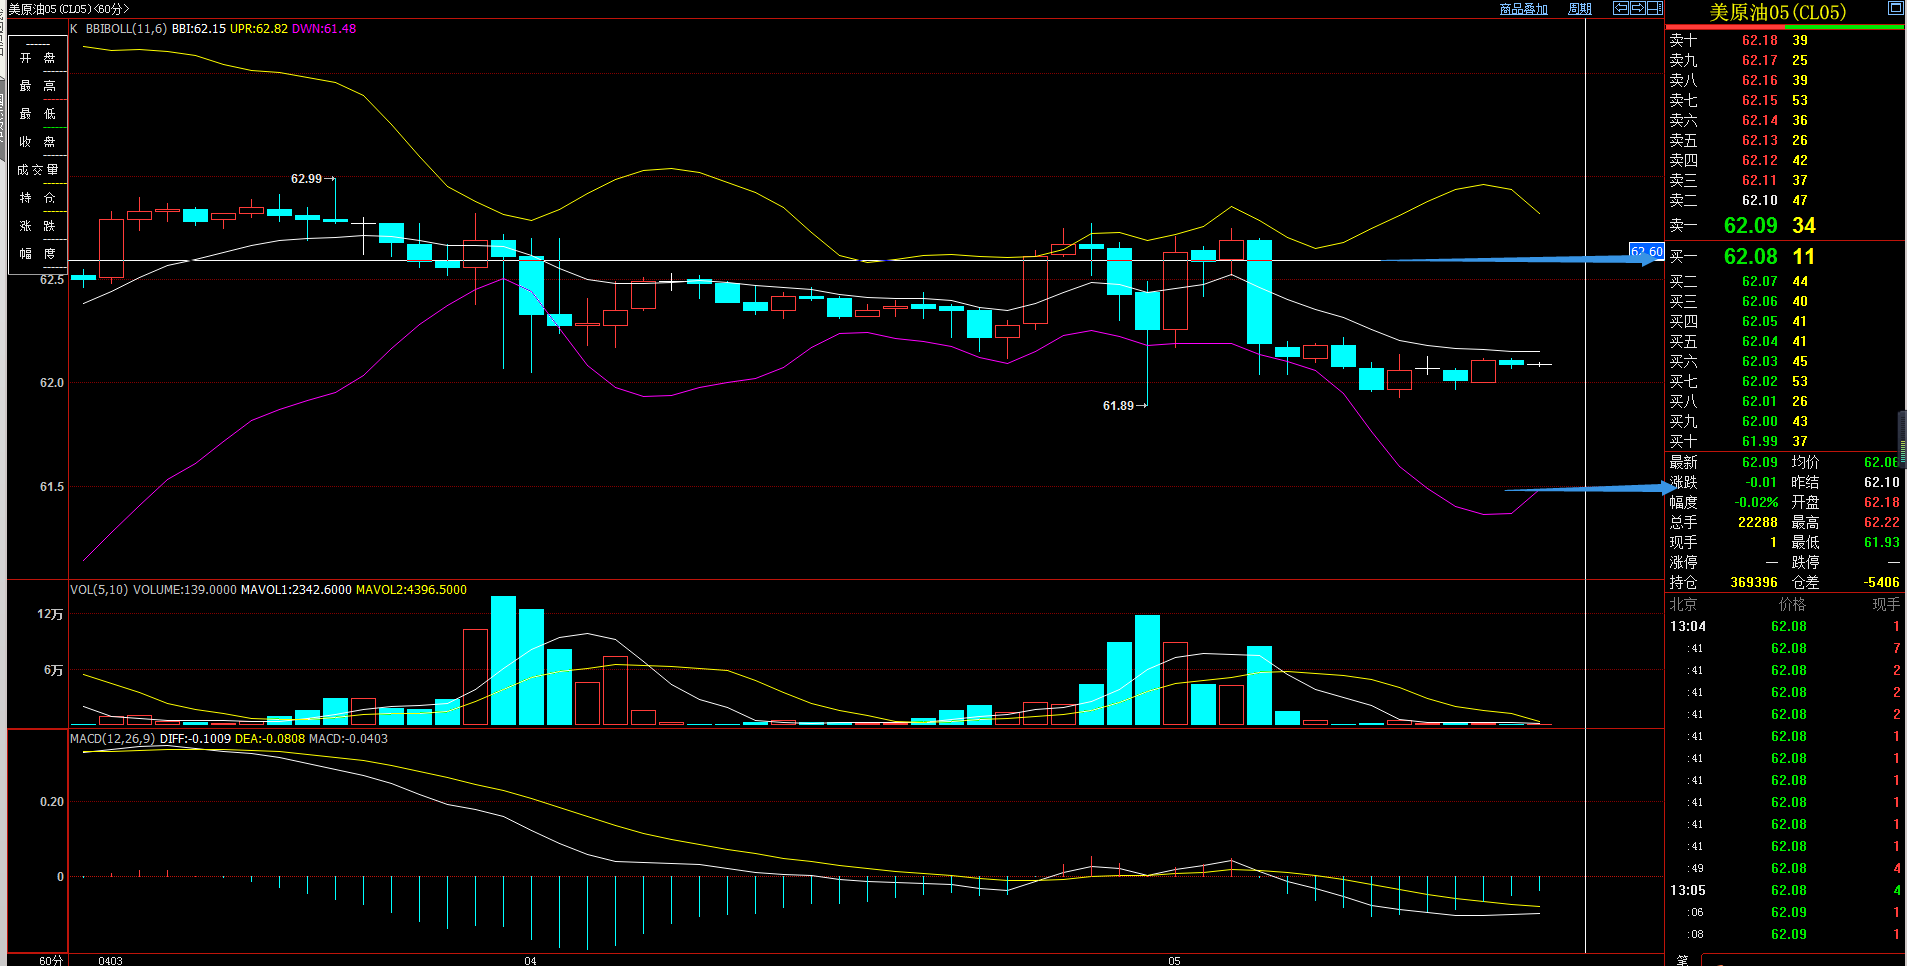Select the 12万 volume axis label
1907x966 pixels.
[x=50, y=614]
